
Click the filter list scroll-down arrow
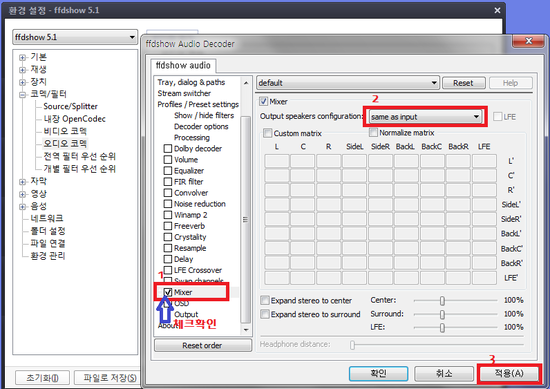246,330
